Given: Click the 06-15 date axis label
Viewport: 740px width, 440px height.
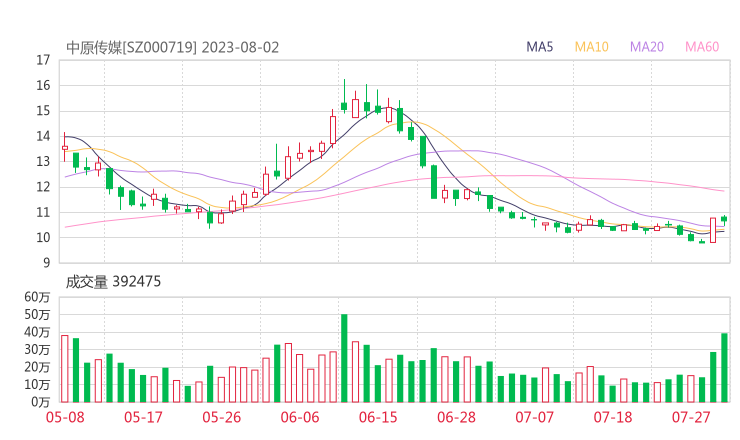Looking at the screenshot, I should click(x=378, y=417).
